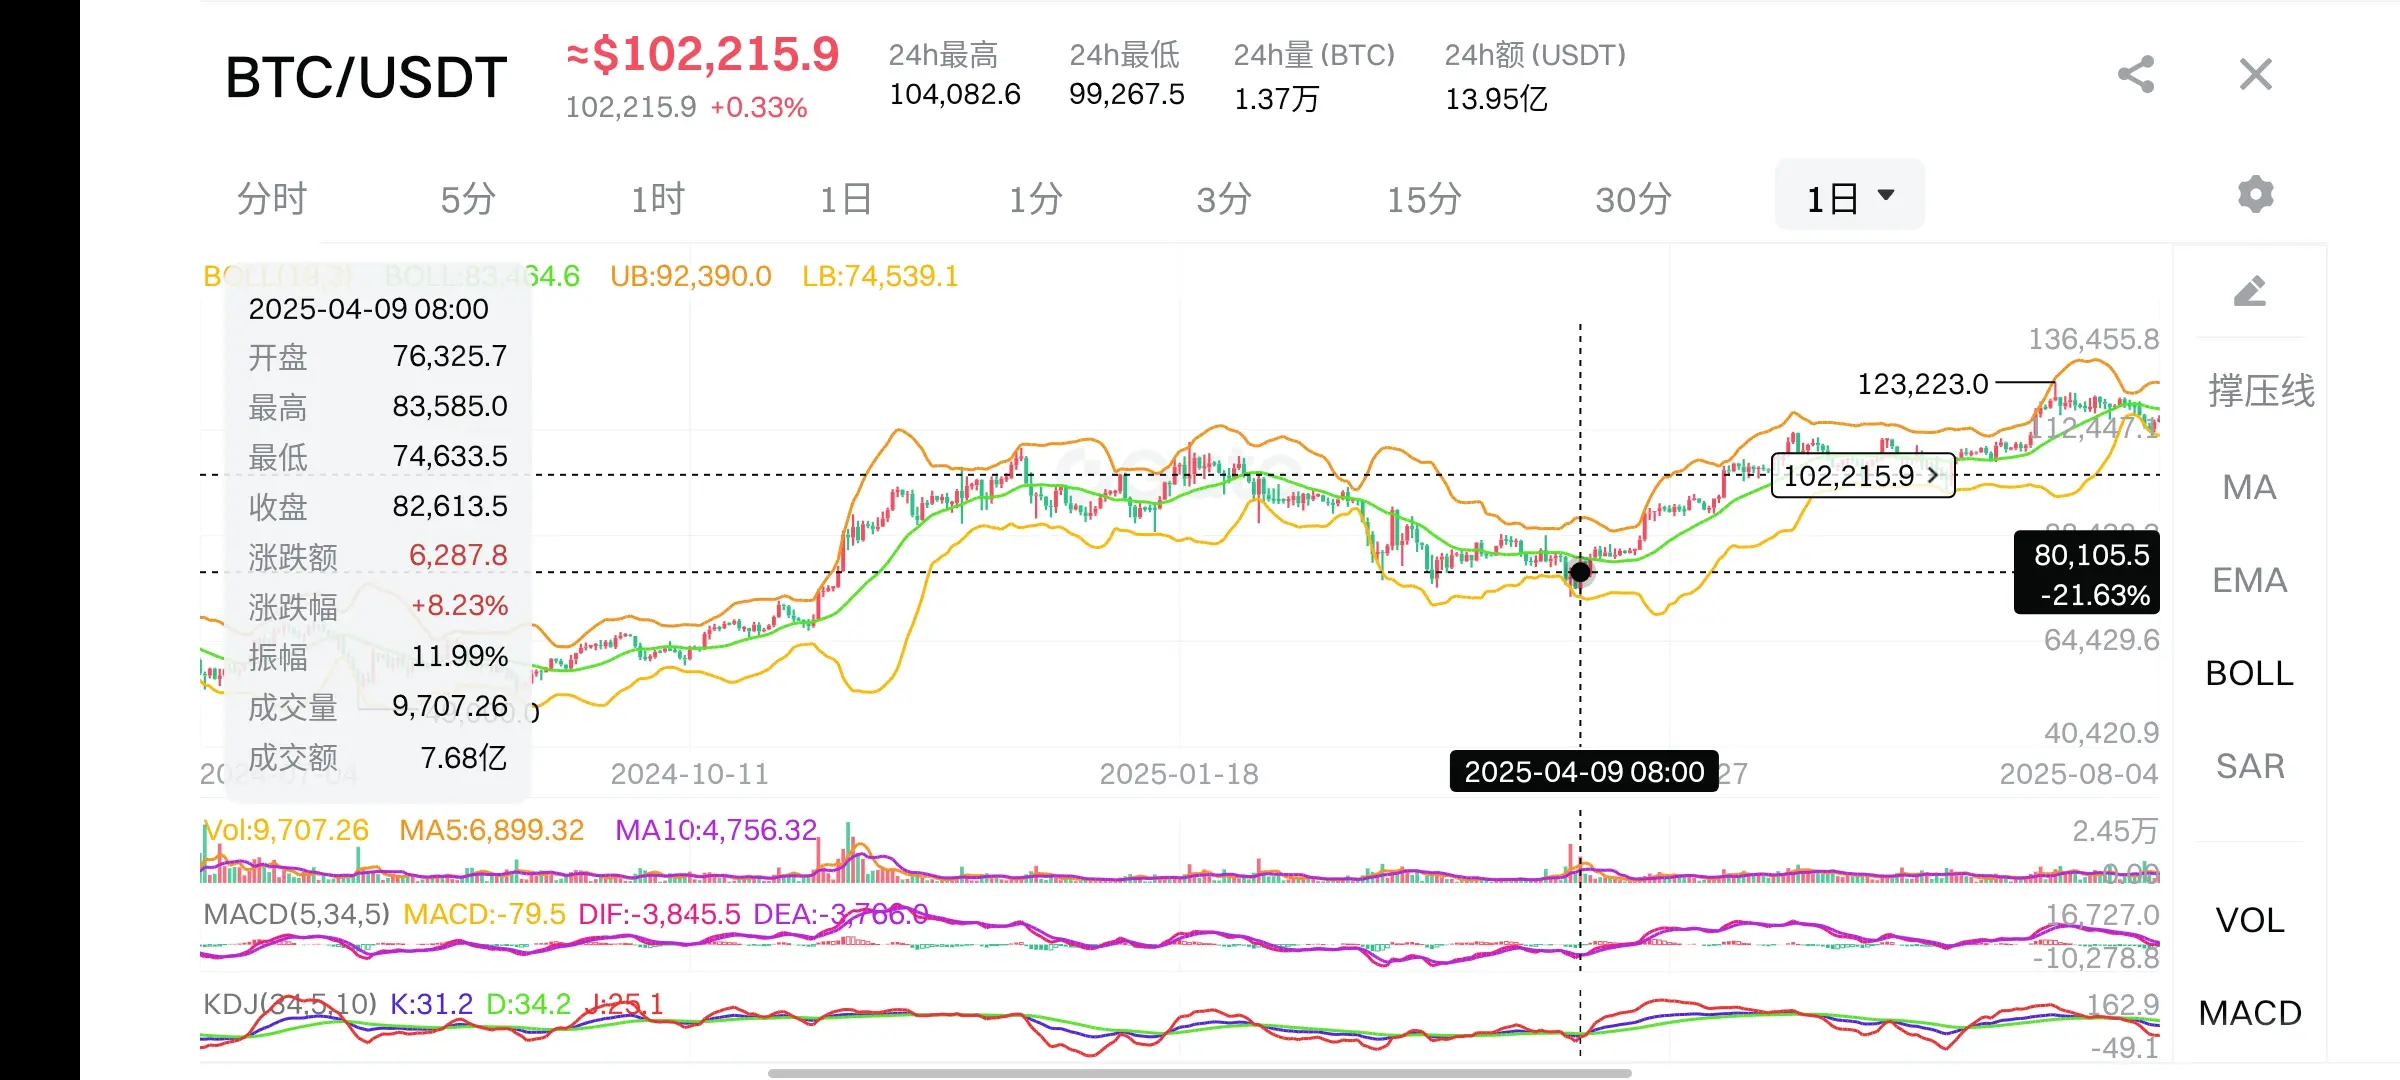Image resolution: width=2400 pixels, height=1080 pixels.
Task: Click the horizontal scrollbar at bottom
Action: pos(1199,1073)
